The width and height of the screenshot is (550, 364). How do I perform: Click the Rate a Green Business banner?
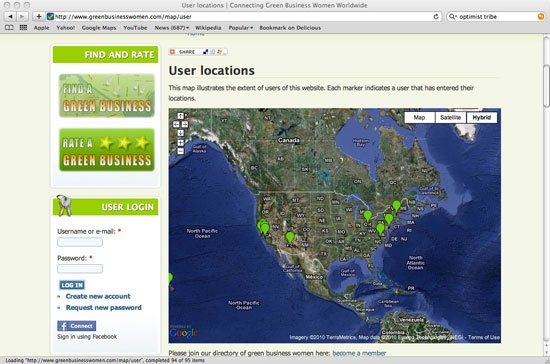click(107, 150)
